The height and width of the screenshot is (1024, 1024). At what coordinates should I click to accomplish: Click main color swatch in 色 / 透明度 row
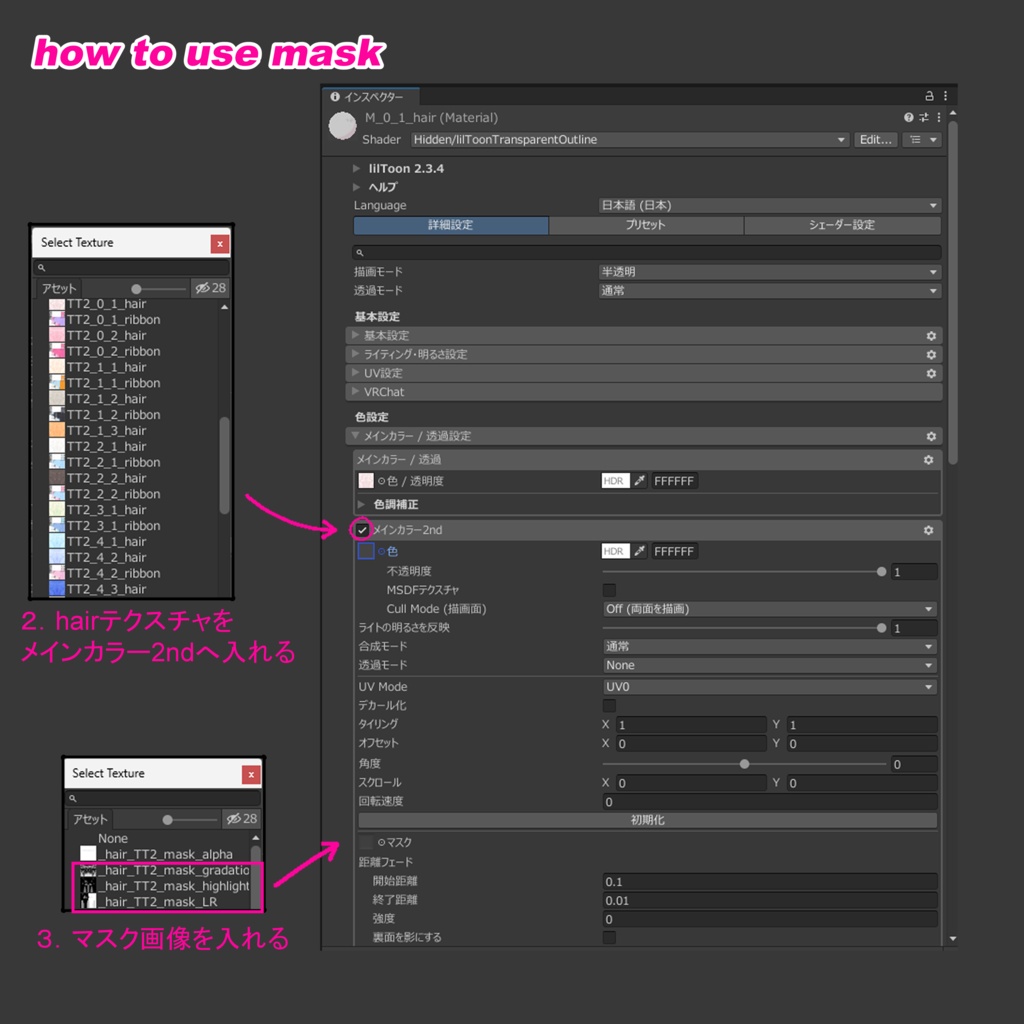pyautogui.click(x=366, y=481)
